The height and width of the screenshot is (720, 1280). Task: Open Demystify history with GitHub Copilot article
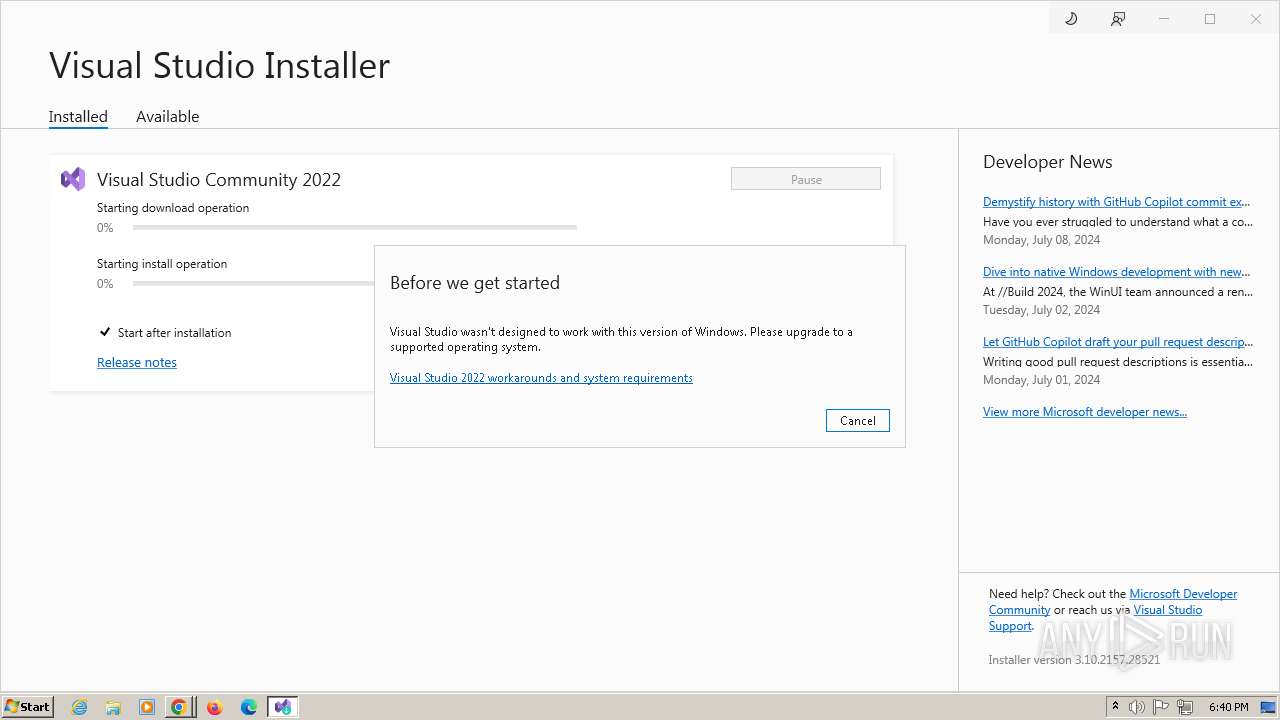(1116, 202)
